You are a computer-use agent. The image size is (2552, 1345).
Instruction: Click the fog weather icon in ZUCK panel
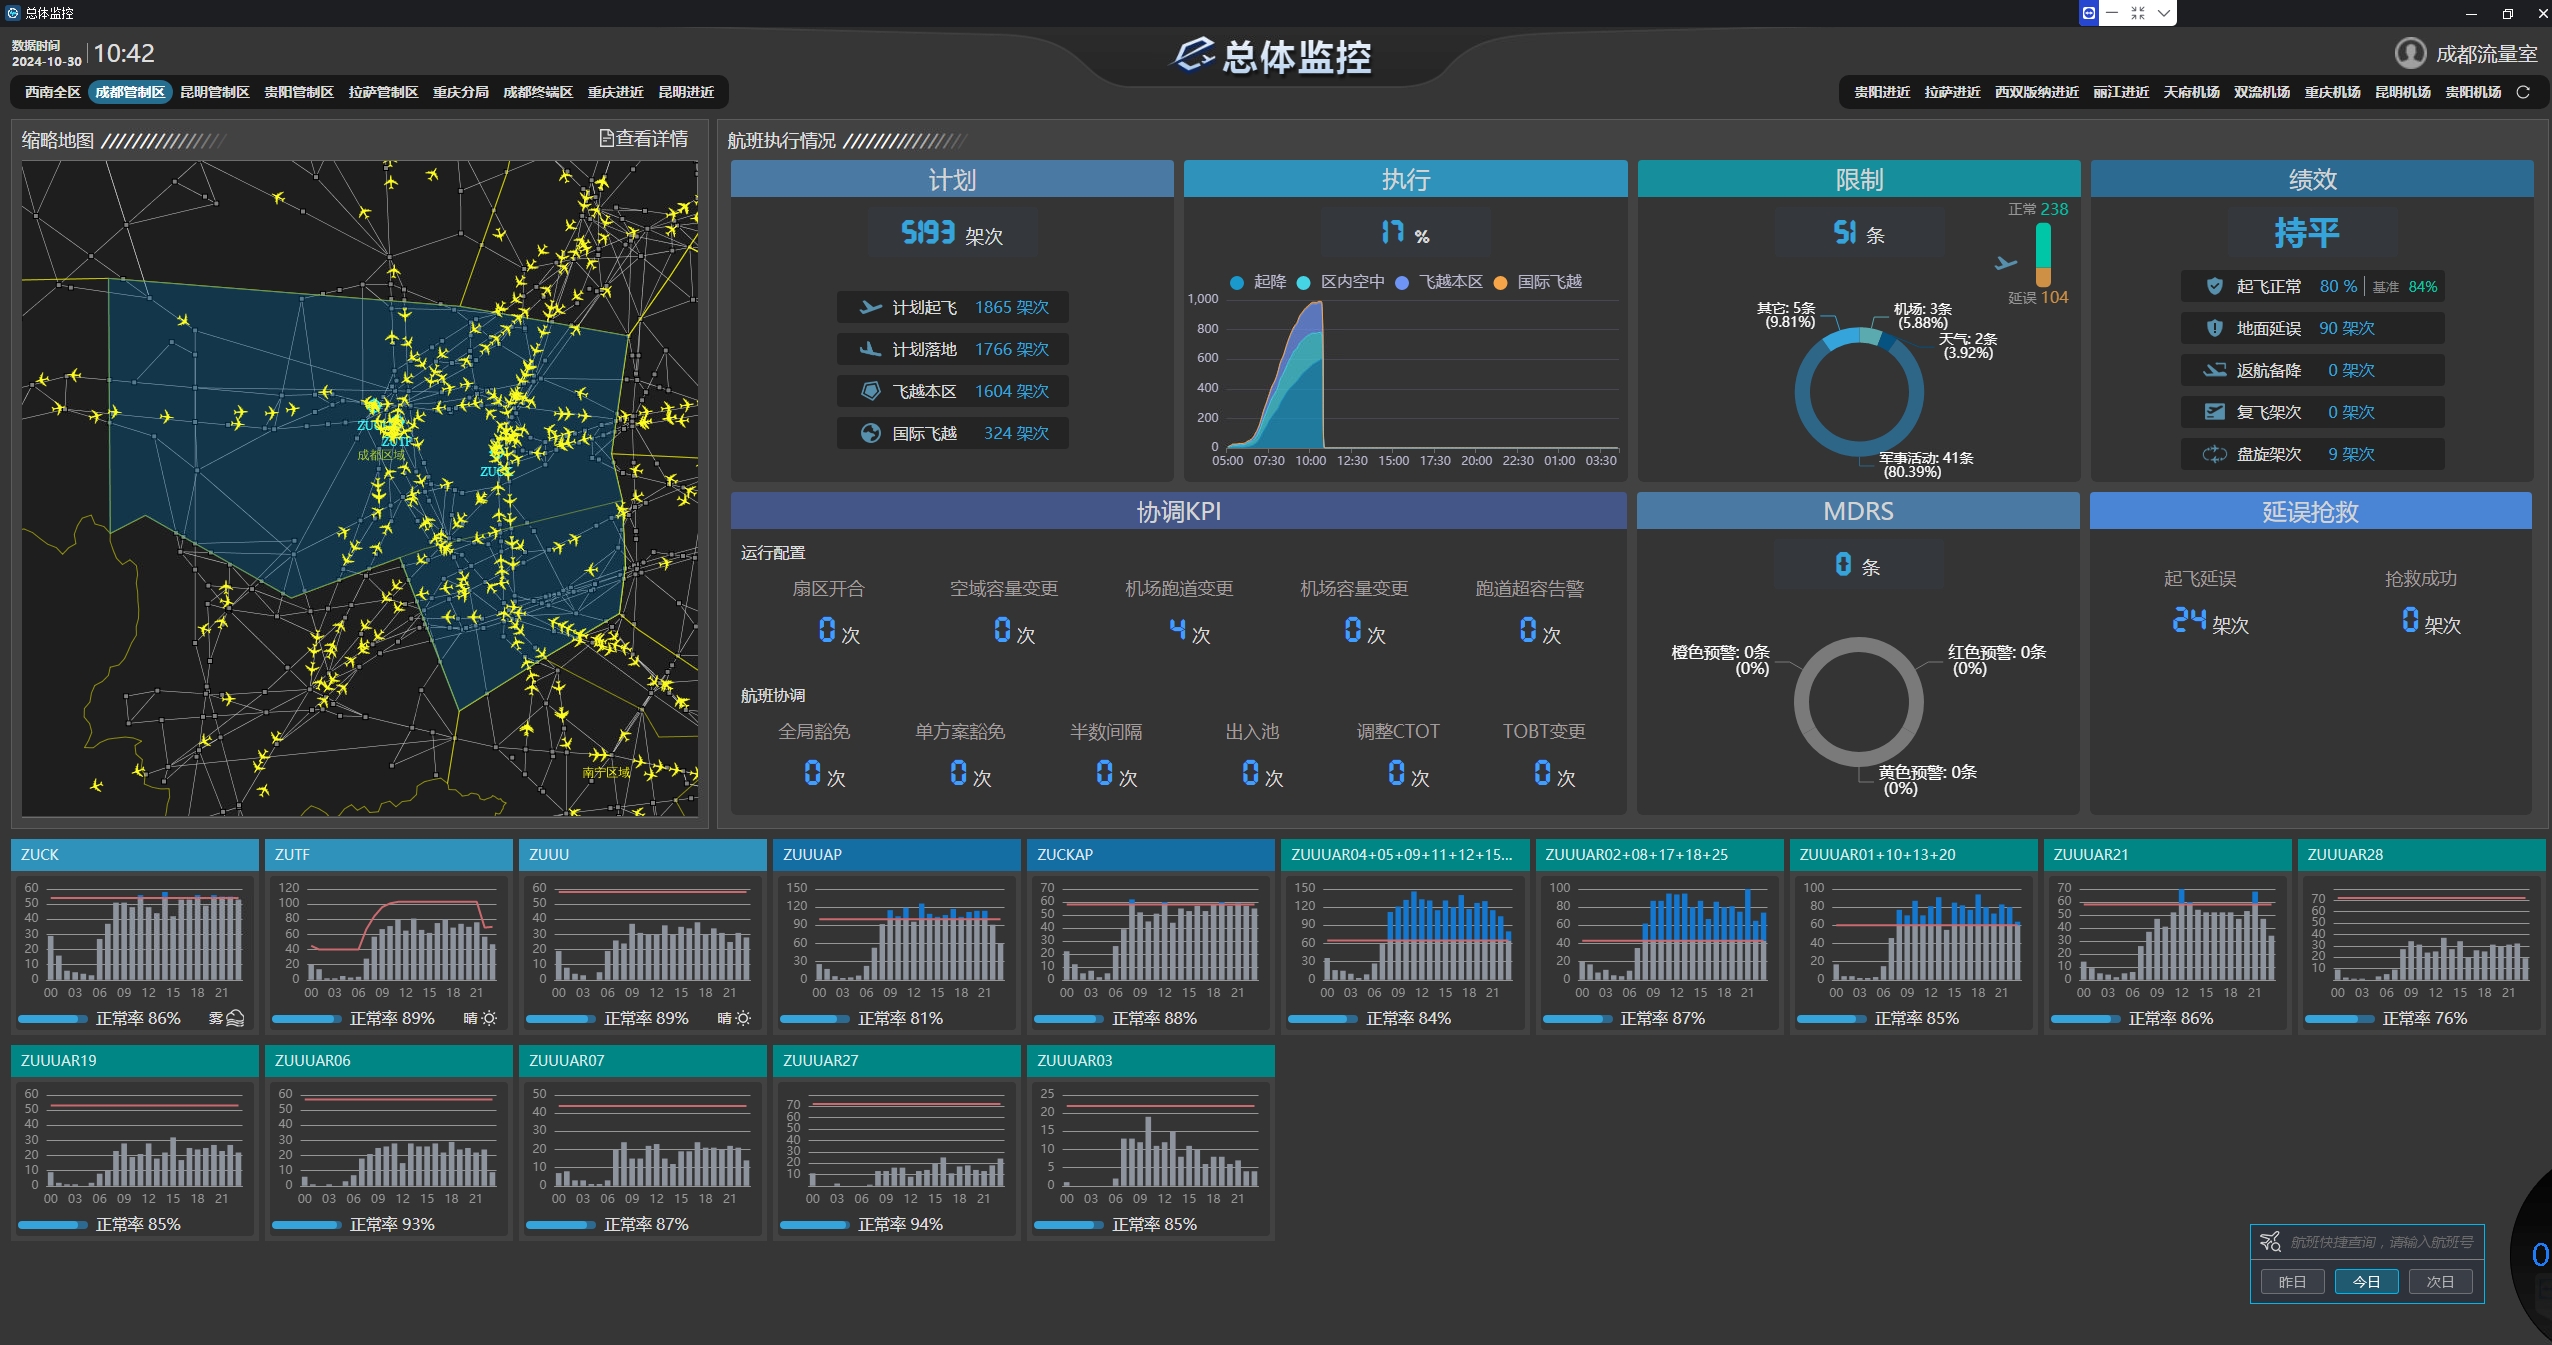pyautogui.click(x=235, y=1018)
